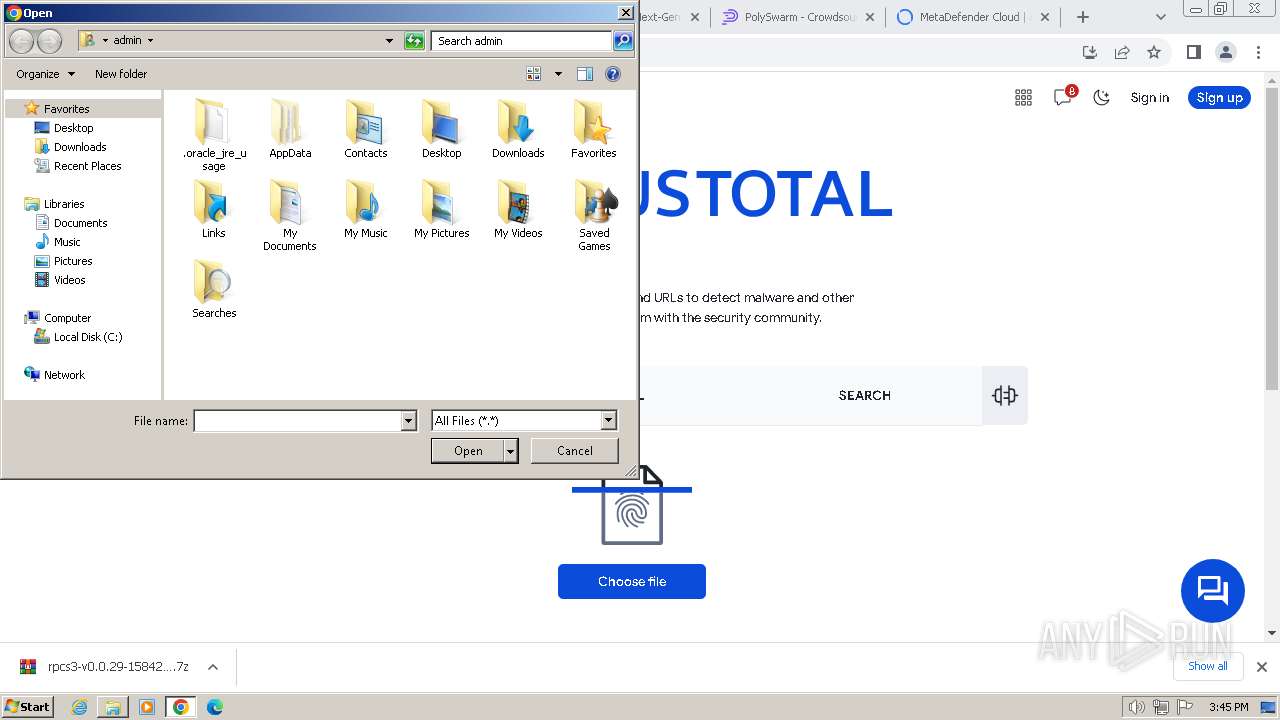This screenshot has height=720, width=1280.
Task: Select the Desktop folder in file list
Action: 441,129
